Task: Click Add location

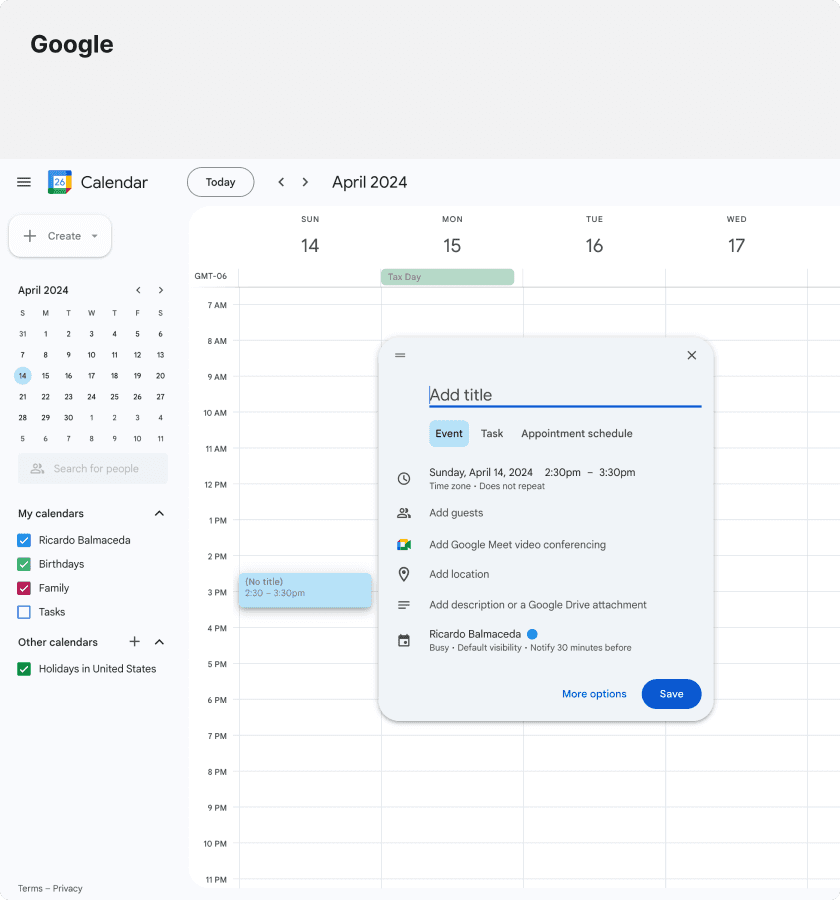Action: [459, 574]
